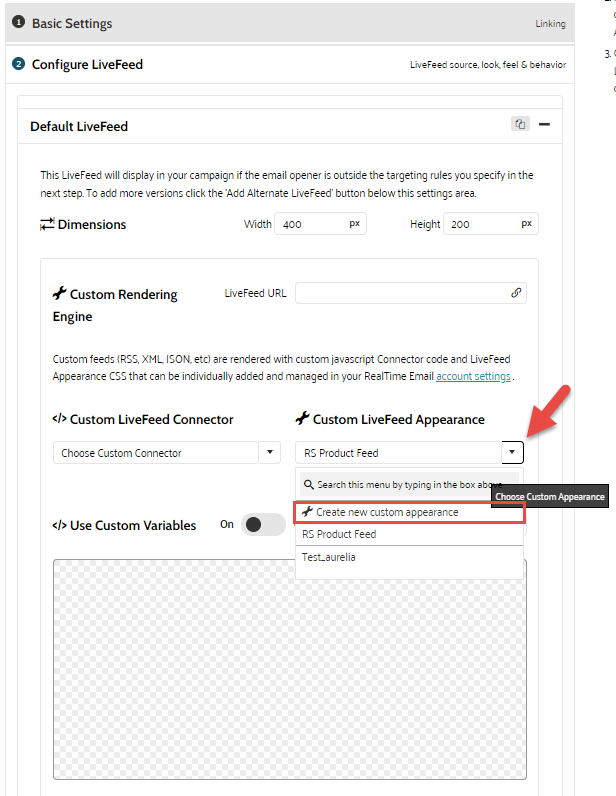Click 'LiveFeed source, look, feel & behavior' text
This screenshot has height=796, width=616.
[488, 64]
